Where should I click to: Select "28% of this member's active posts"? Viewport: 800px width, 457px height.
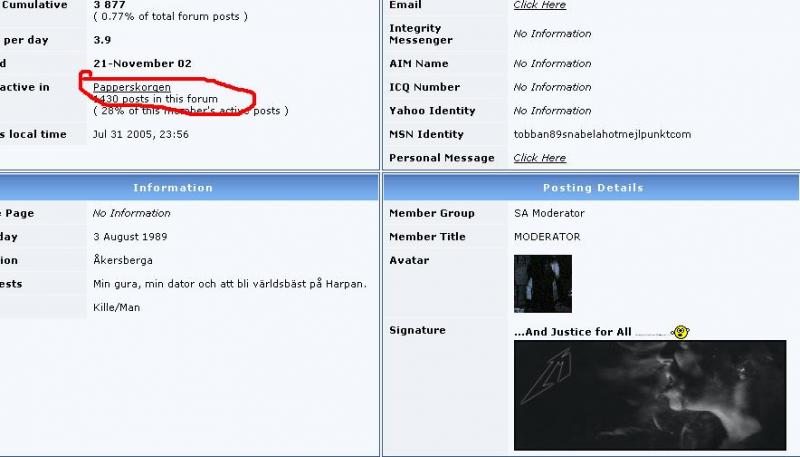[190, 111]
